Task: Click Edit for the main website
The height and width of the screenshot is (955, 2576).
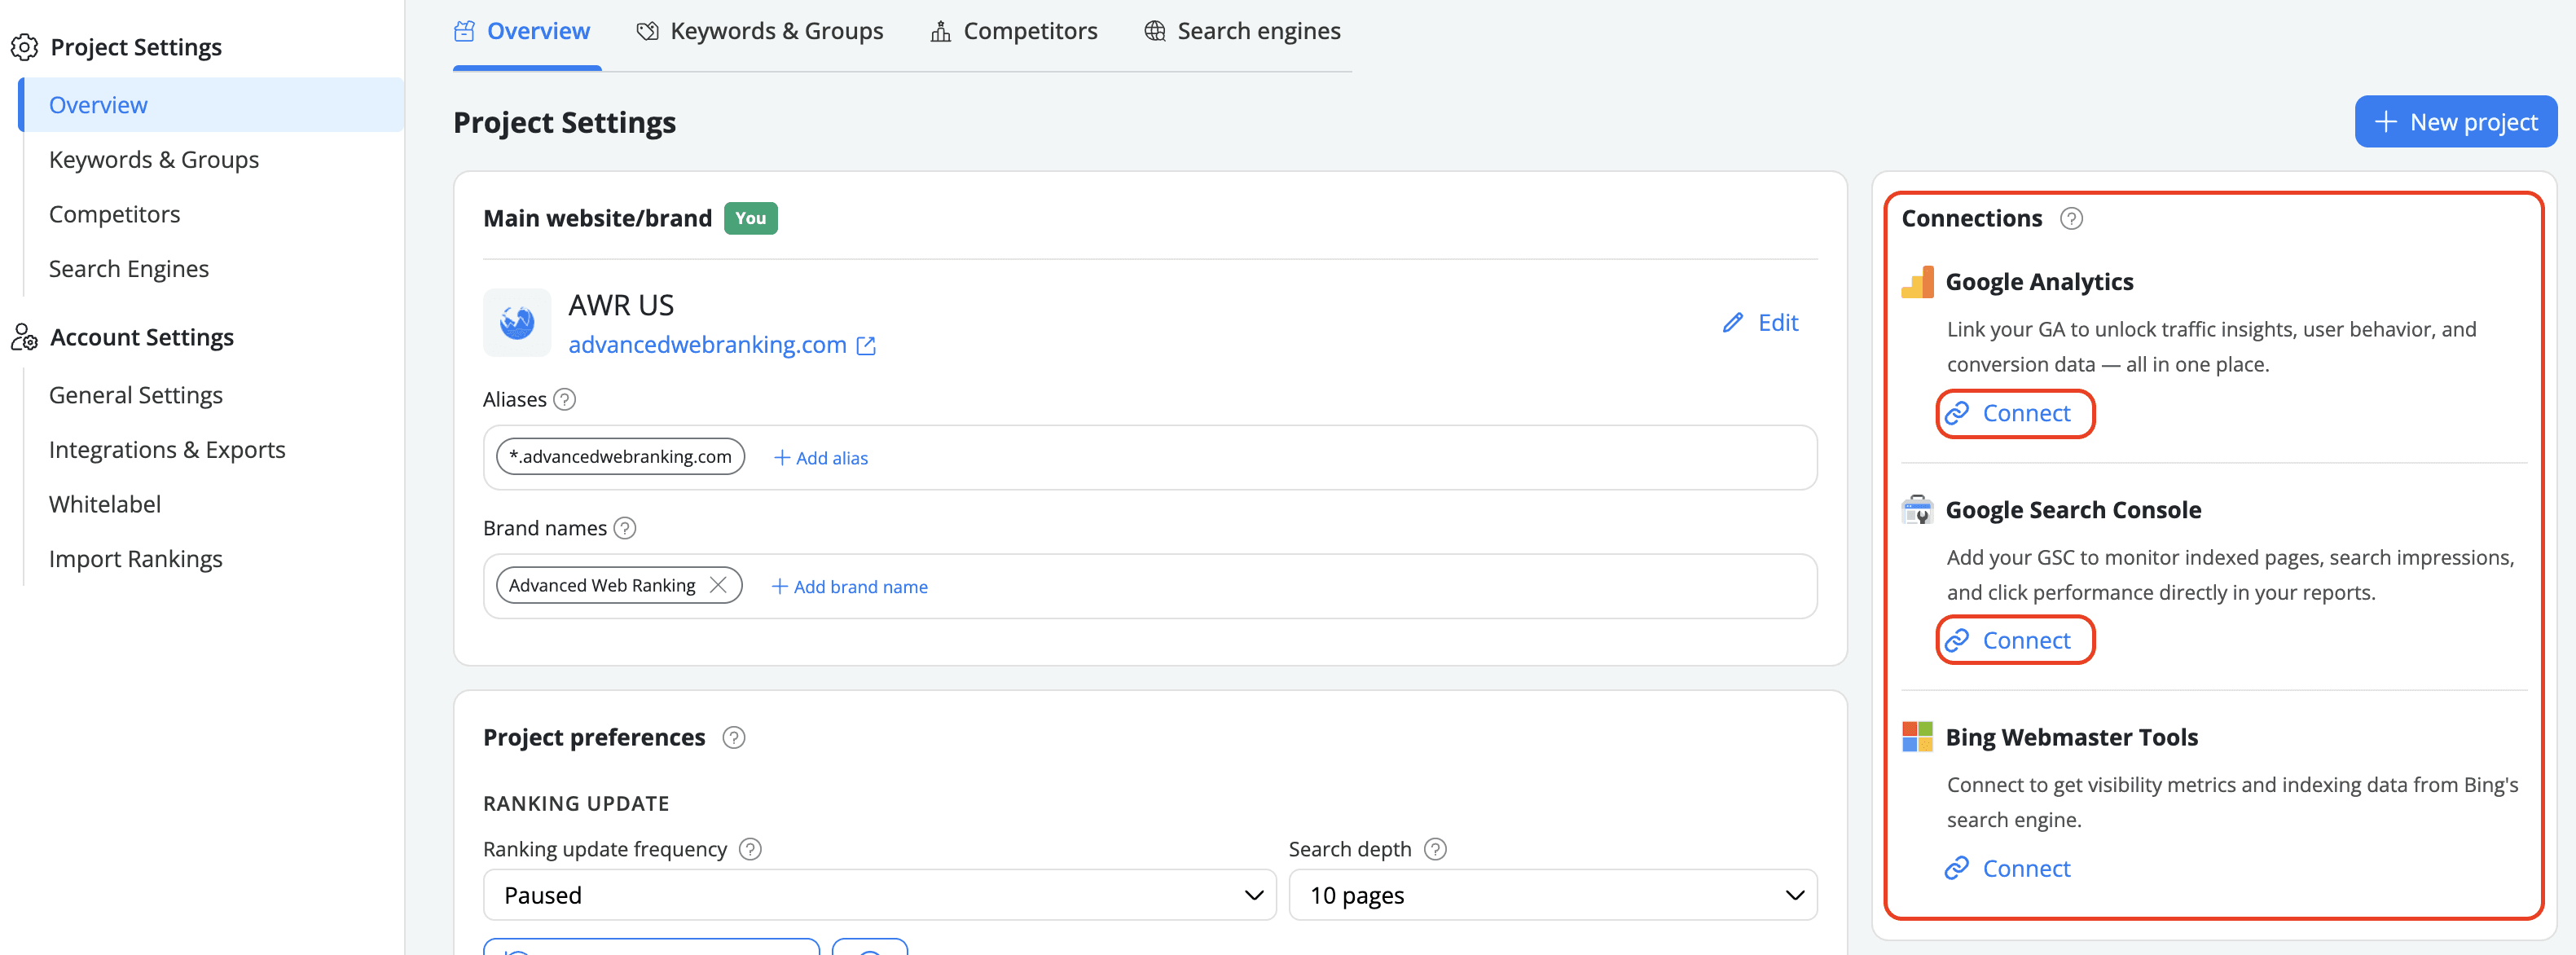Action: pos(1760,323)
